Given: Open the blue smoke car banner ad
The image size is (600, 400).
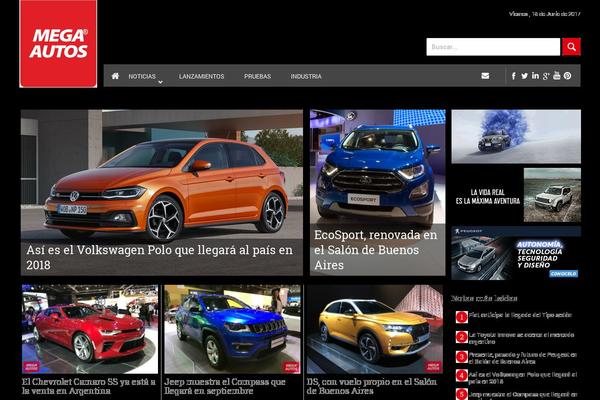Looking at the screenshot, I should click(x=516, y=136).
